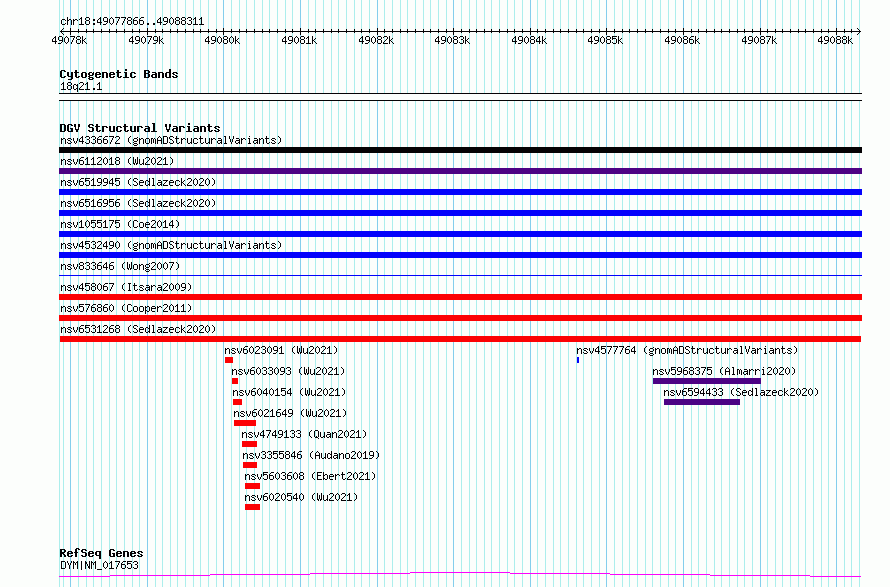Image resolution: width=890 pixels, height=587 pixels.
Task: Click the red bar under nsv6531268
Action: [460, 339]
